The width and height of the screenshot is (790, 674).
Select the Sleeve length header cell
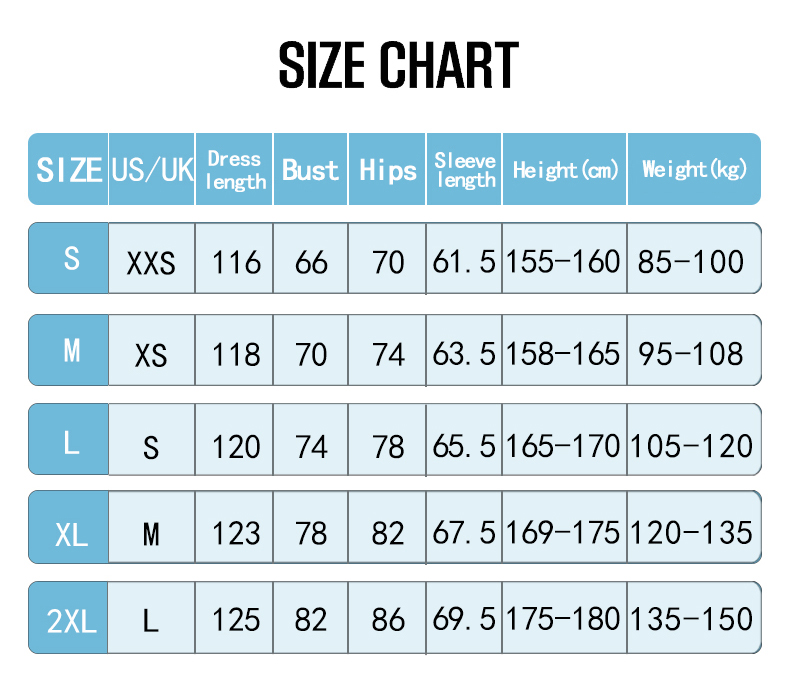tap(465, 170)
